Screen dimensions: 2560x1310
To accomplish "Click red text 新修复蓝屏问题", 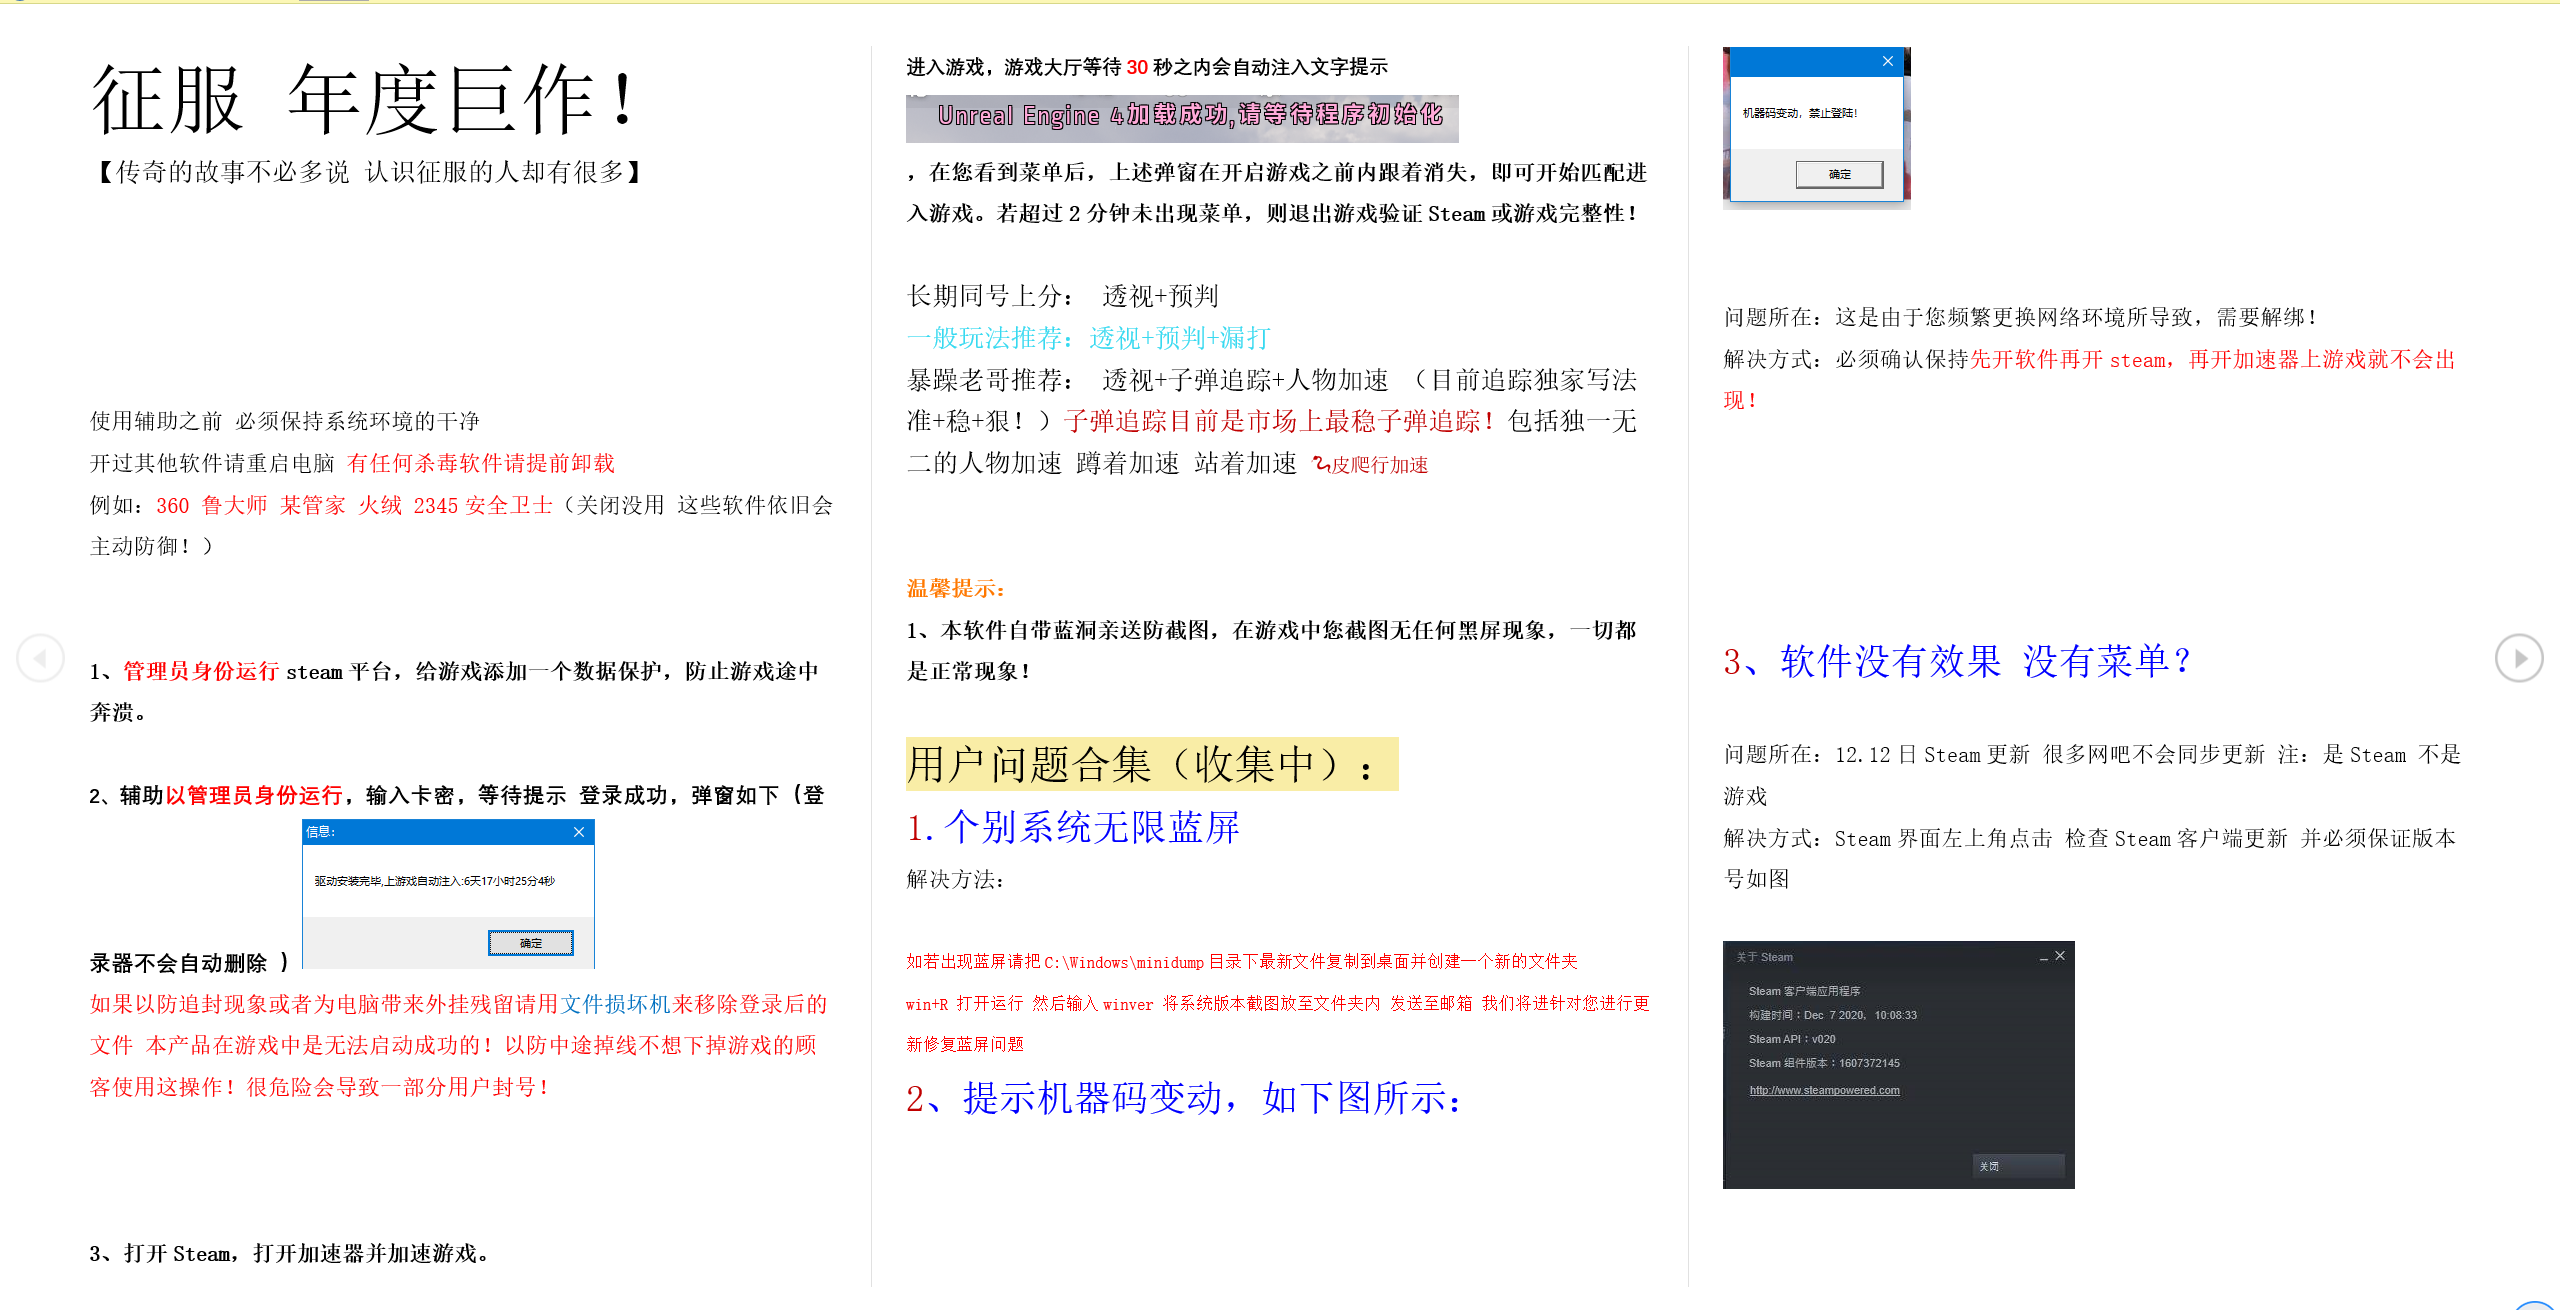I will point(965,1044).
